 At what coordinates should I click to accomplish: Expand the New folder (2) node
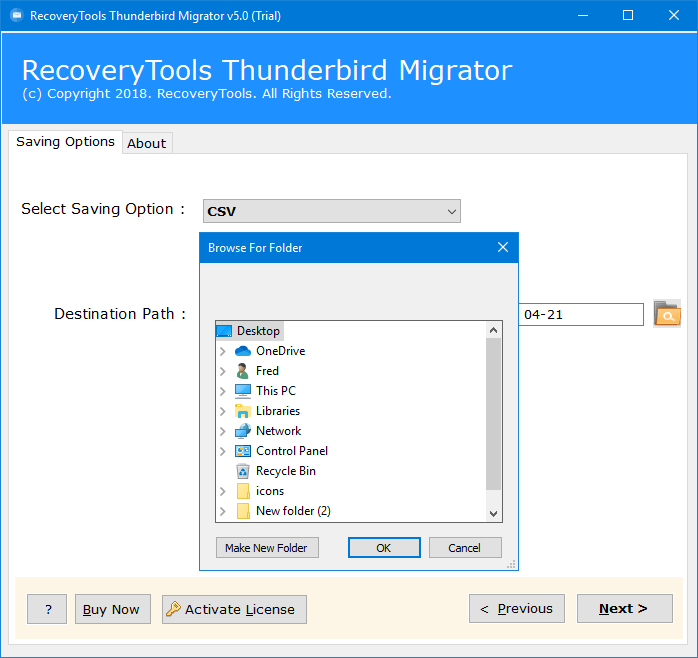(223, 511)
